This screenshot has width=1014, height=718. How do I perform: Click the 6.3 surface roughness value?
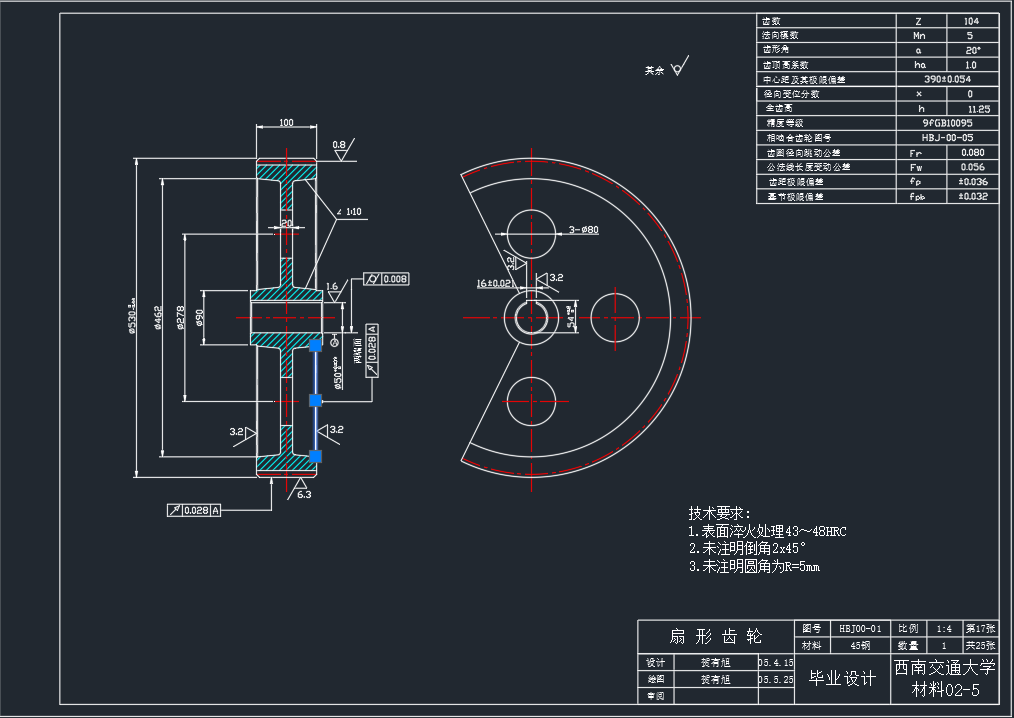tap(304, 494)
